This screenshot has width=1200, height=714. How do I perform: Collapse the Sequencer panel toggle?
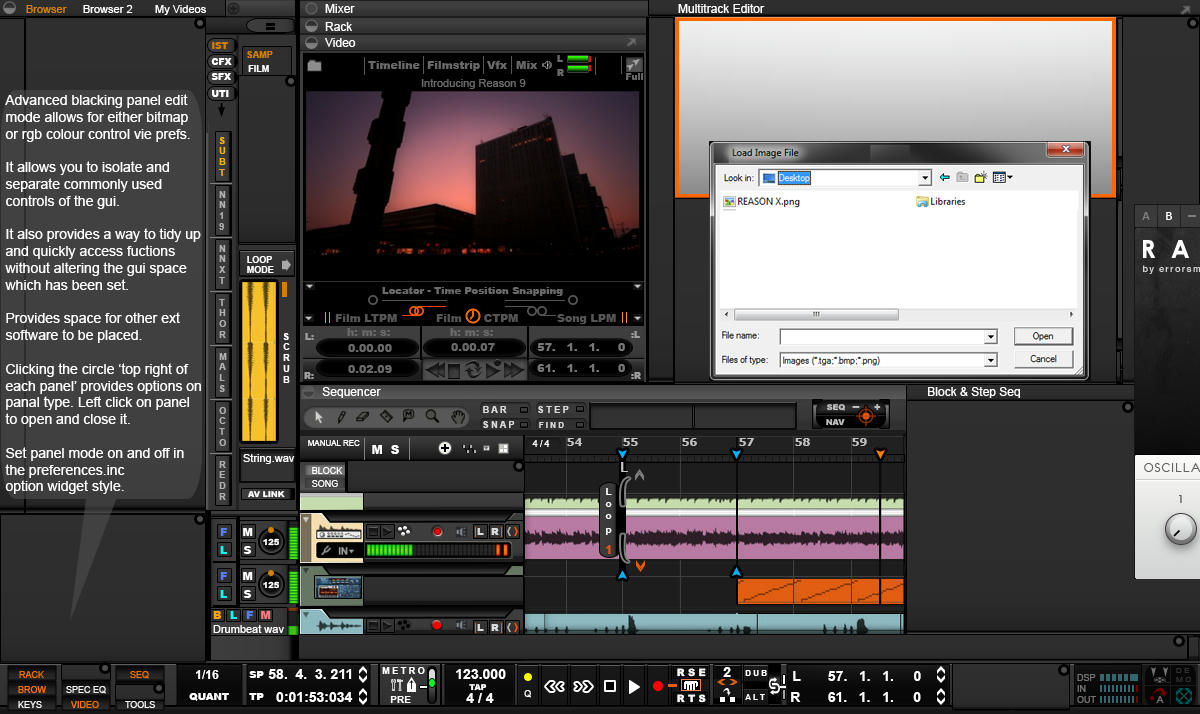pos(310,392)
